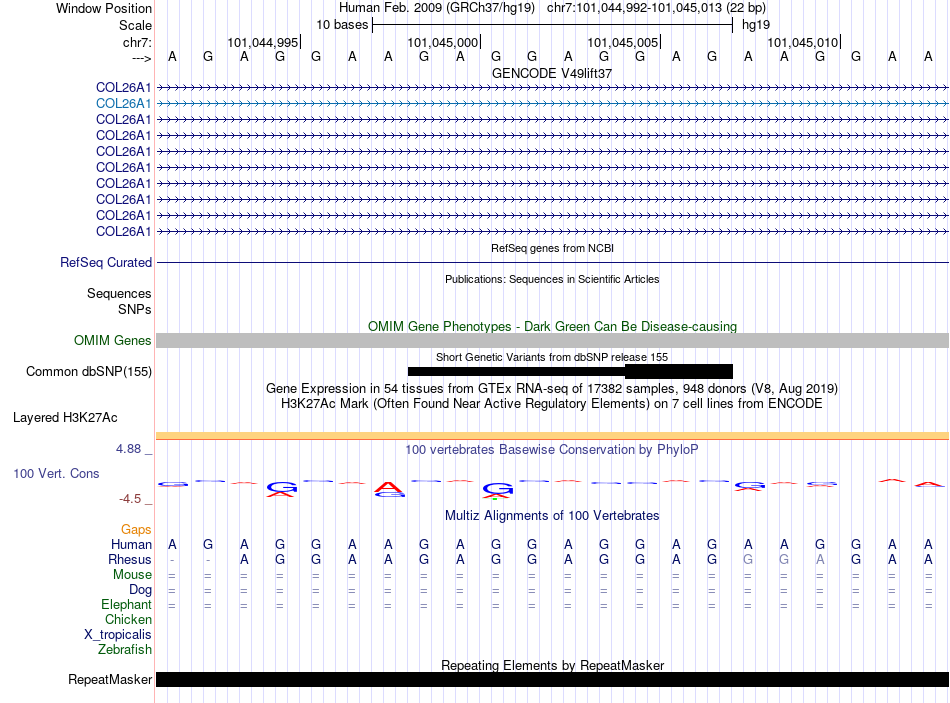The image size is (950, 703).
Task: Click the Window Position label
Action: 104,8
